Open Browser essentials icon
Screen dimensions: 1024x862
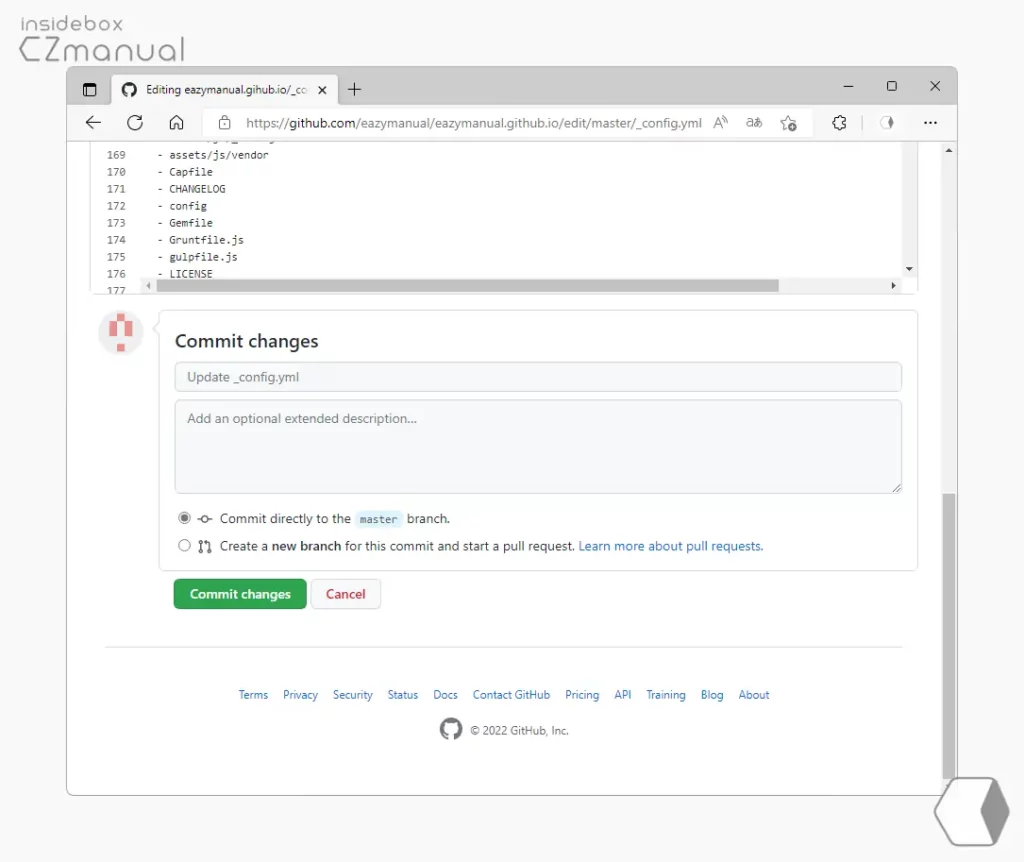click(x=886, y=122)
